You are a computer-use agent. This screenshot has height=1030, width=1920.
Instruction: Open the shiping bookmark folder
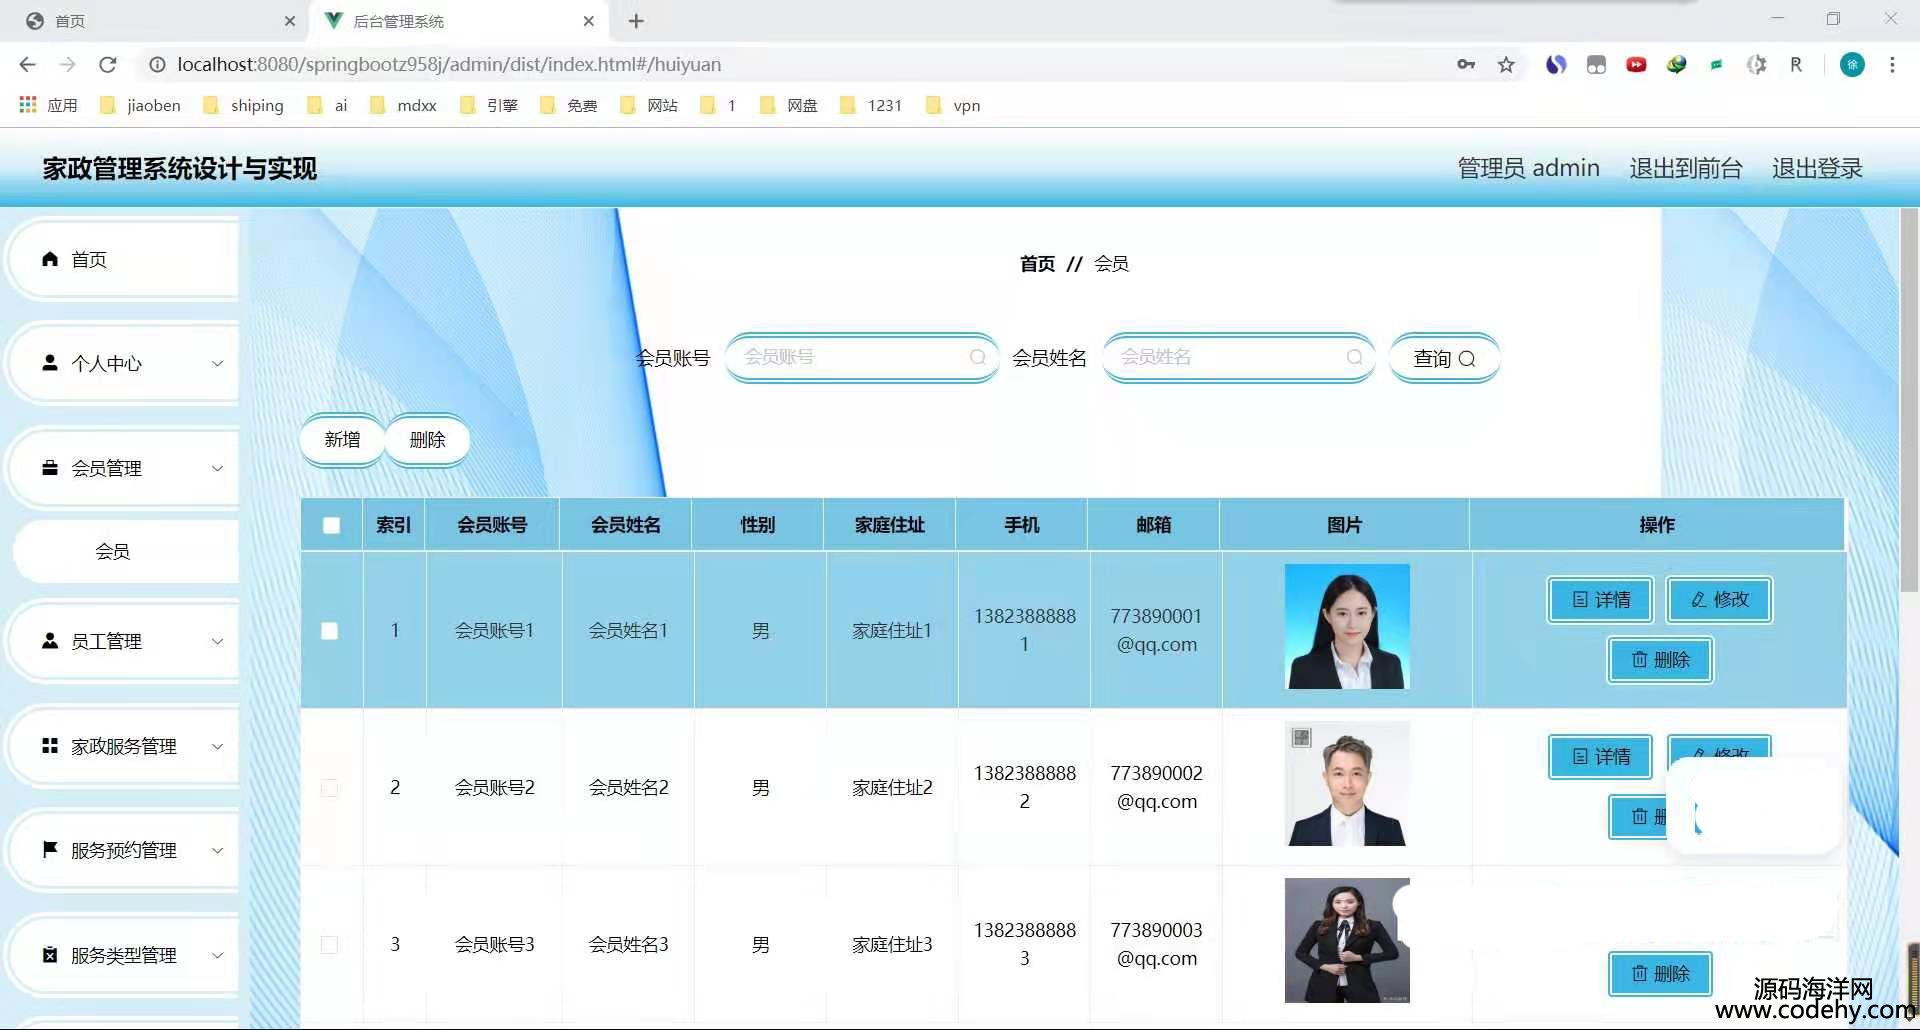click(243, 105)
